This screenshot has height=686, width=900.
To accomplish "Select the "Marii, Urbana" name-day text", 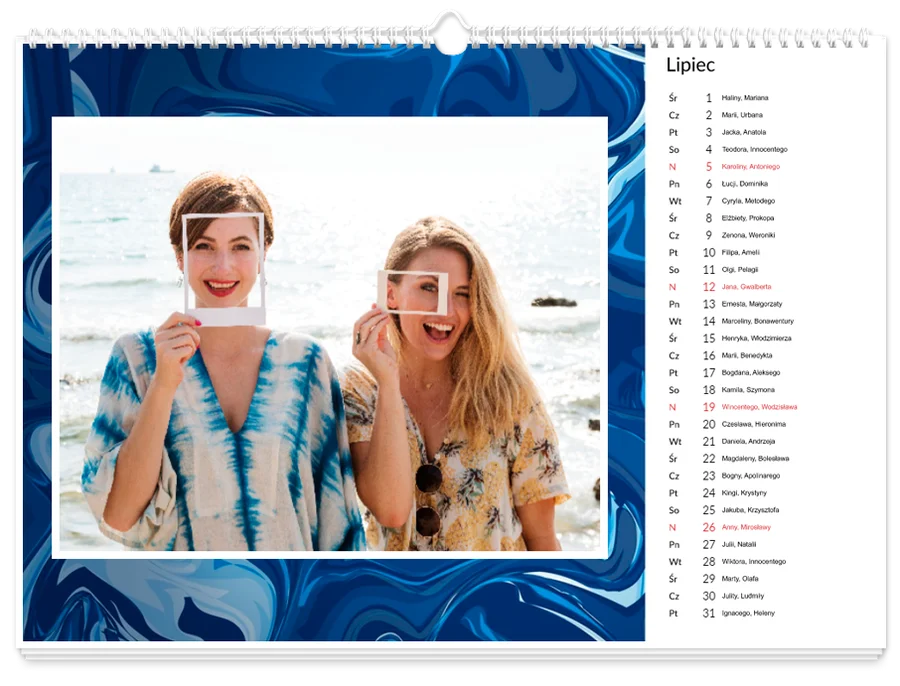I will click(x=742, y=115).
